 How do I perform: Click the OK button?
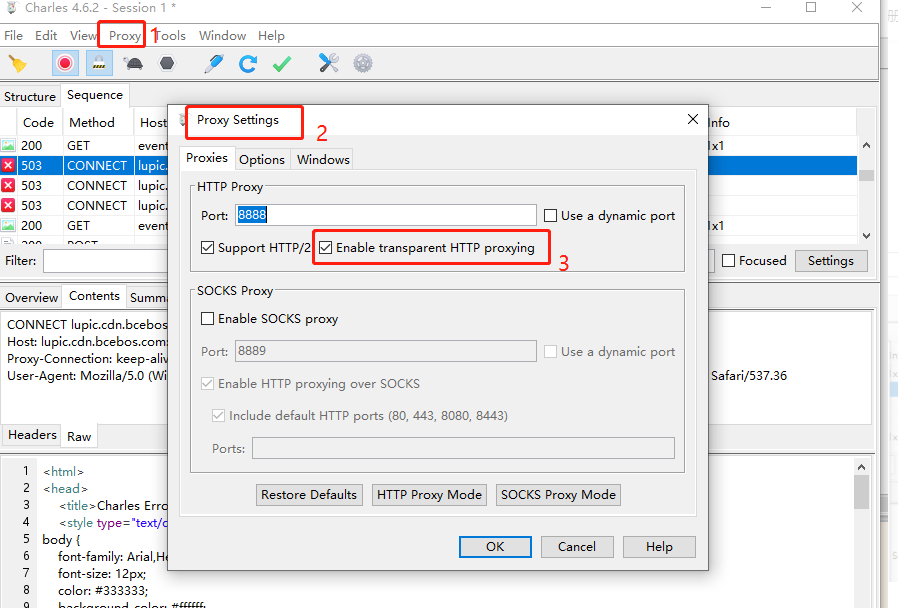tap(495, 547)
